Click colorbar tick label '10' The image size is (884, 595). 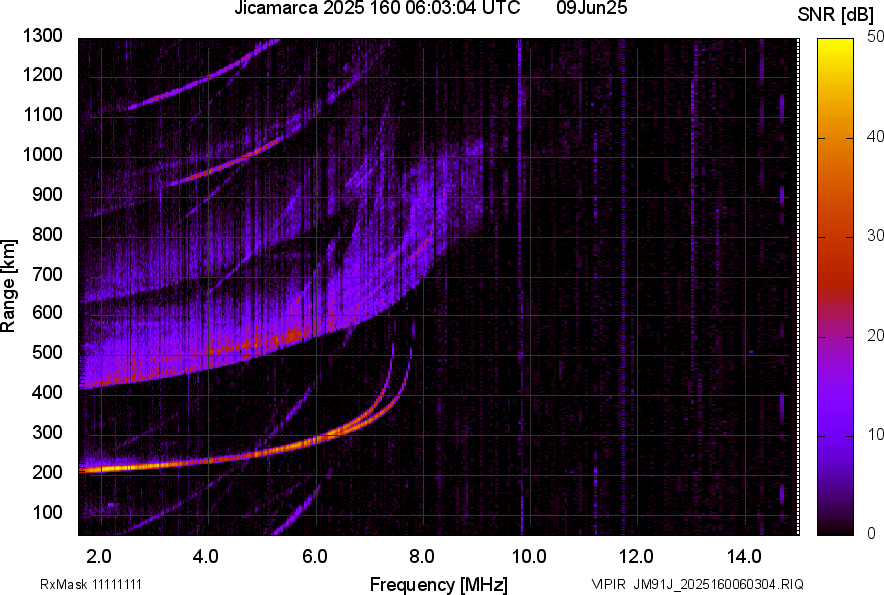876,434
